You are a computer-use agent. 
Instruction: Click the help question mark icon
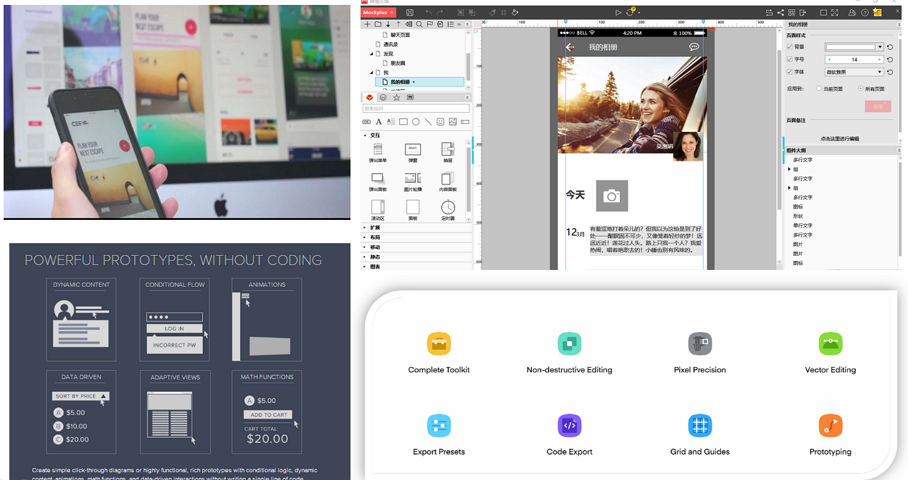click(x=865, y=12)
